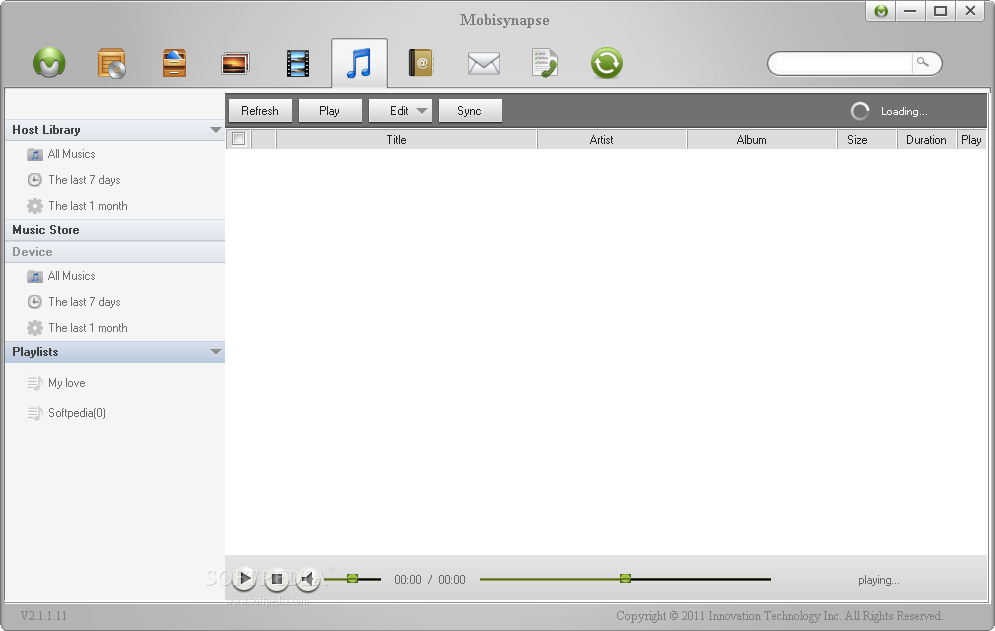995x631 pixels.
Task: Click the player play button
Action: pyautogui.click(x=244, y=579)
